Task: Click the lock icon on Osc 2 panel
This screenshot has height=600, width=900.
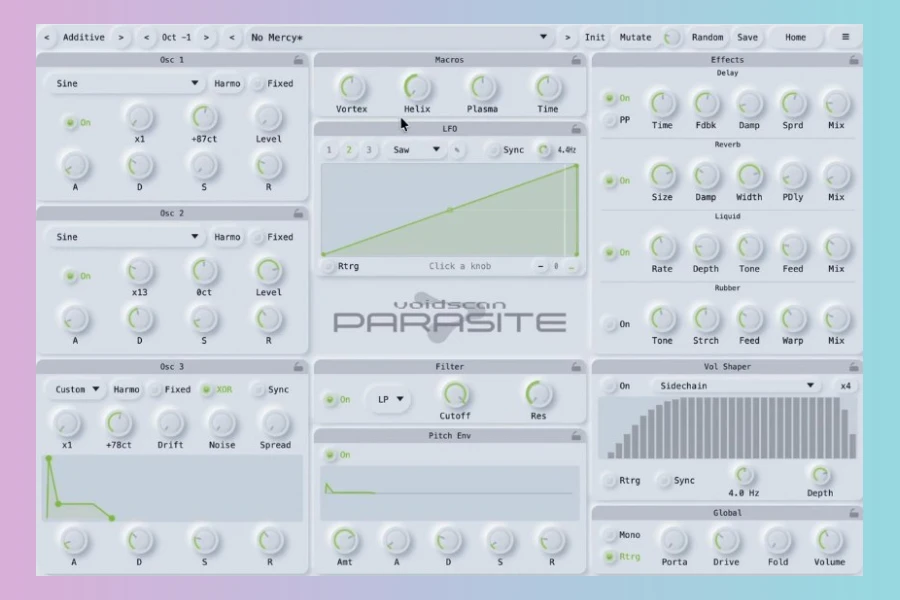Action: (x=298, y=213)
